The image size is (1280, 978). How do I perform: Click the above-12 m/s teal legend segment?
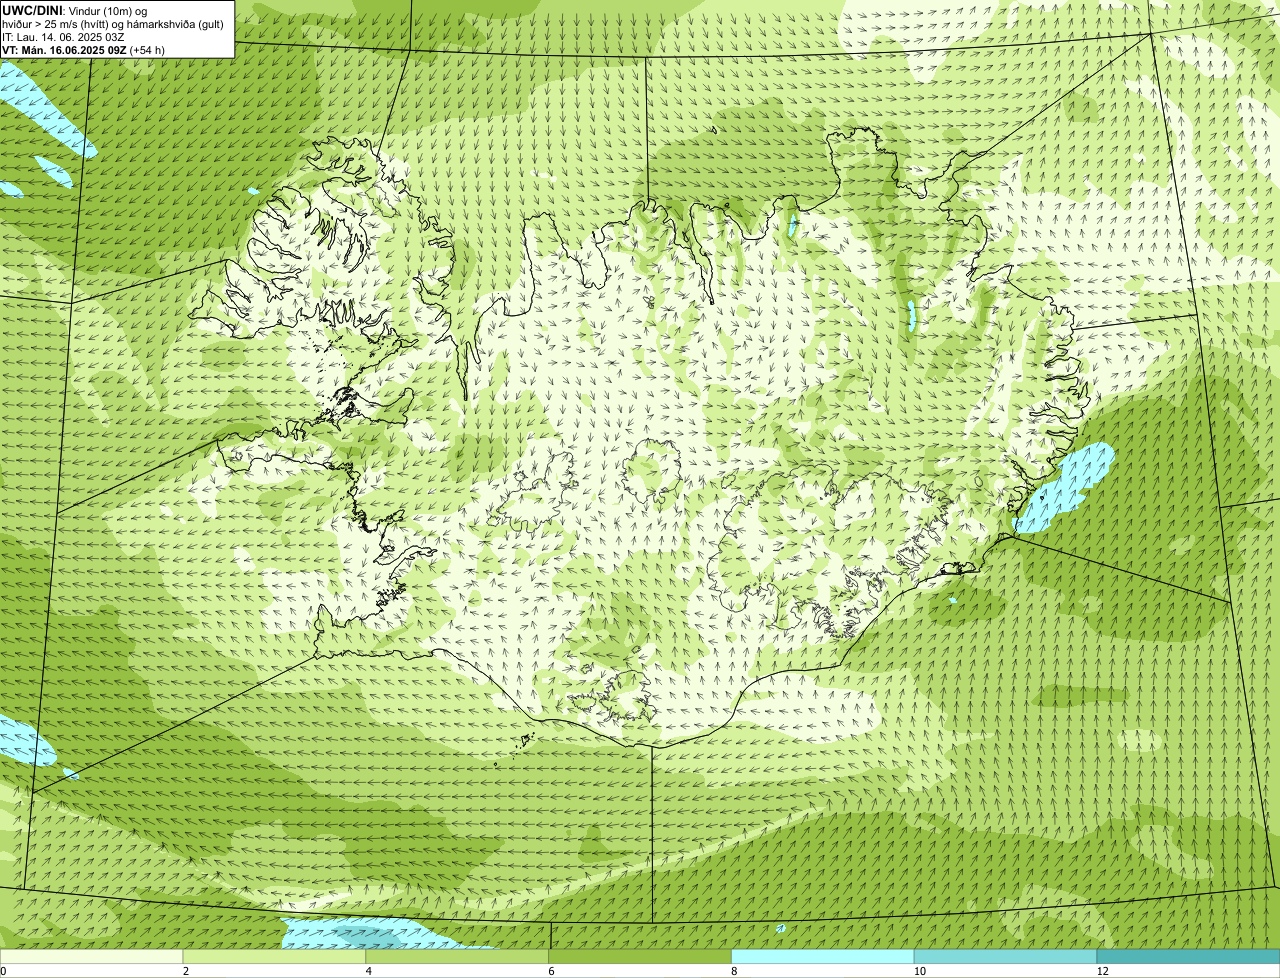[x=1188, y=957]
